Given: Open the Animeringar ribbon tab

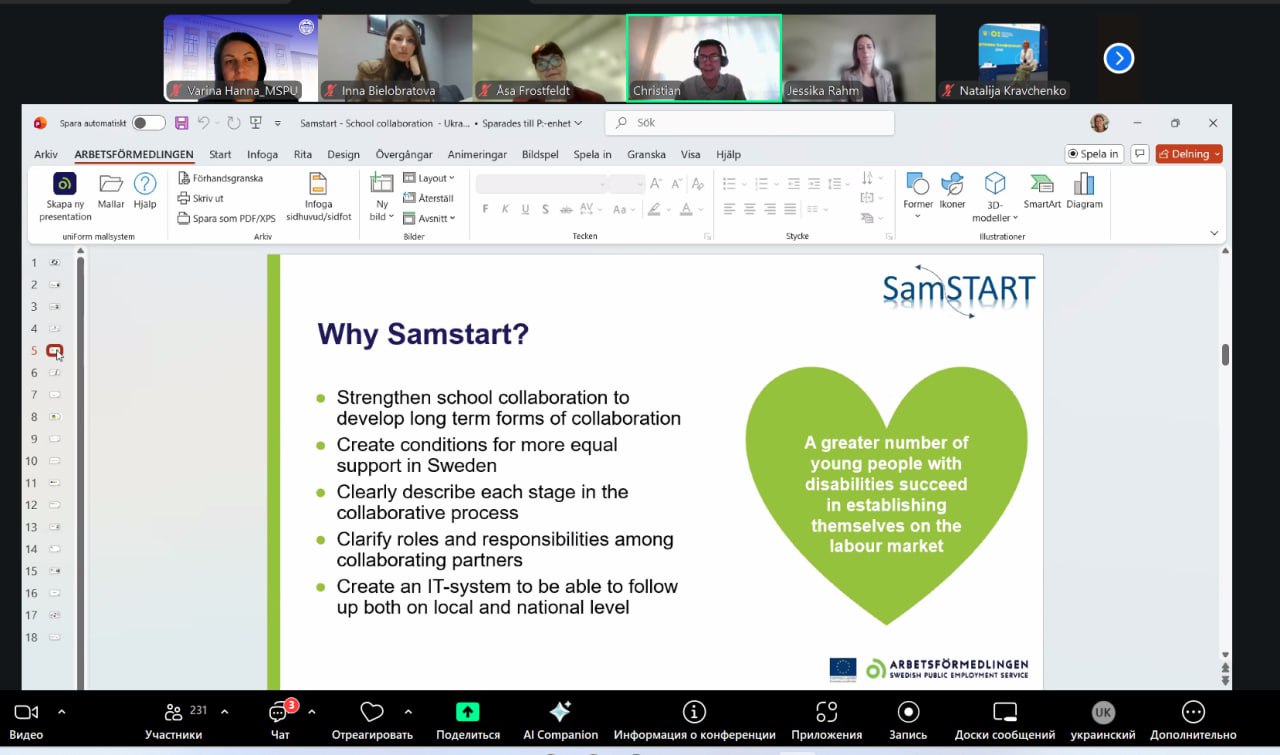Looking at the screenshot, I should click(477, 155).
